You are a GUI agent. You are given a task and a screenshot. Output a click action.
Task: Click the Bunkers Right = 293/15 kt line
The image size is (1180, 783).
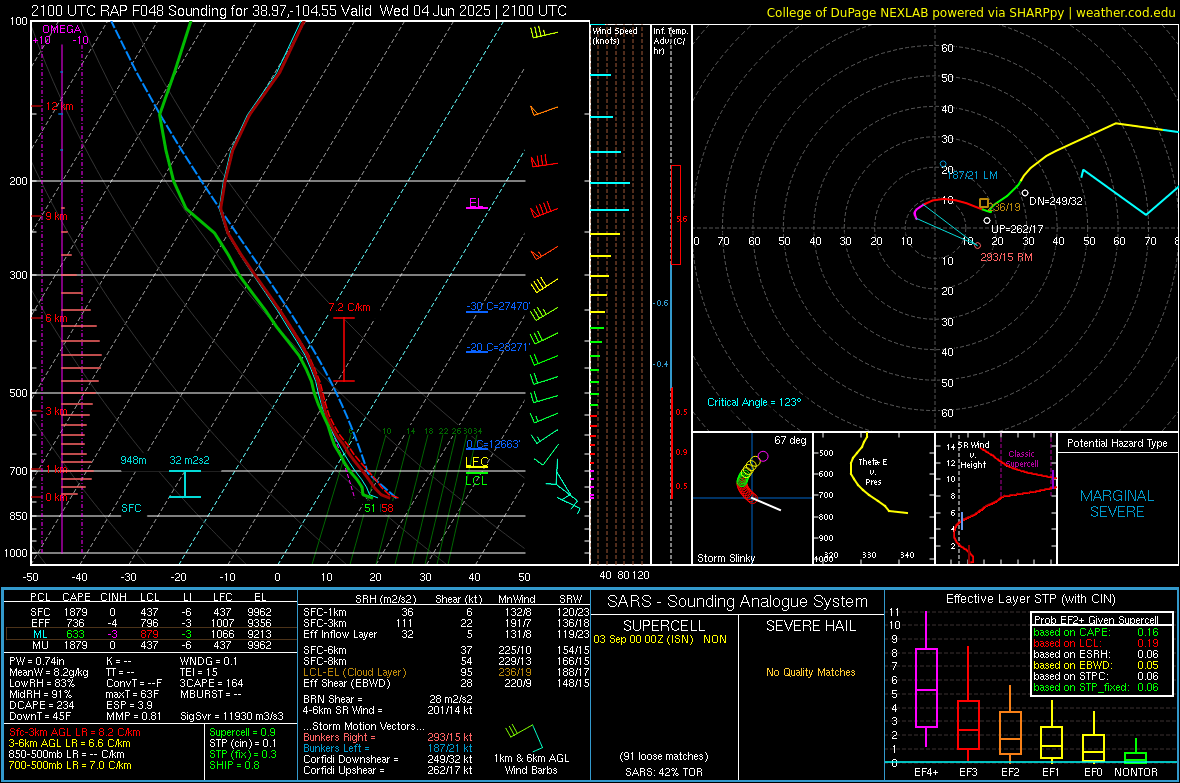(x=388, y=737)
